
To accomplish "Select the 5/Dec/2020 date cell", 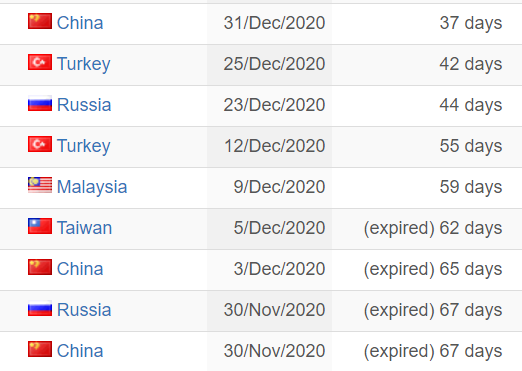I will [269, 229].
